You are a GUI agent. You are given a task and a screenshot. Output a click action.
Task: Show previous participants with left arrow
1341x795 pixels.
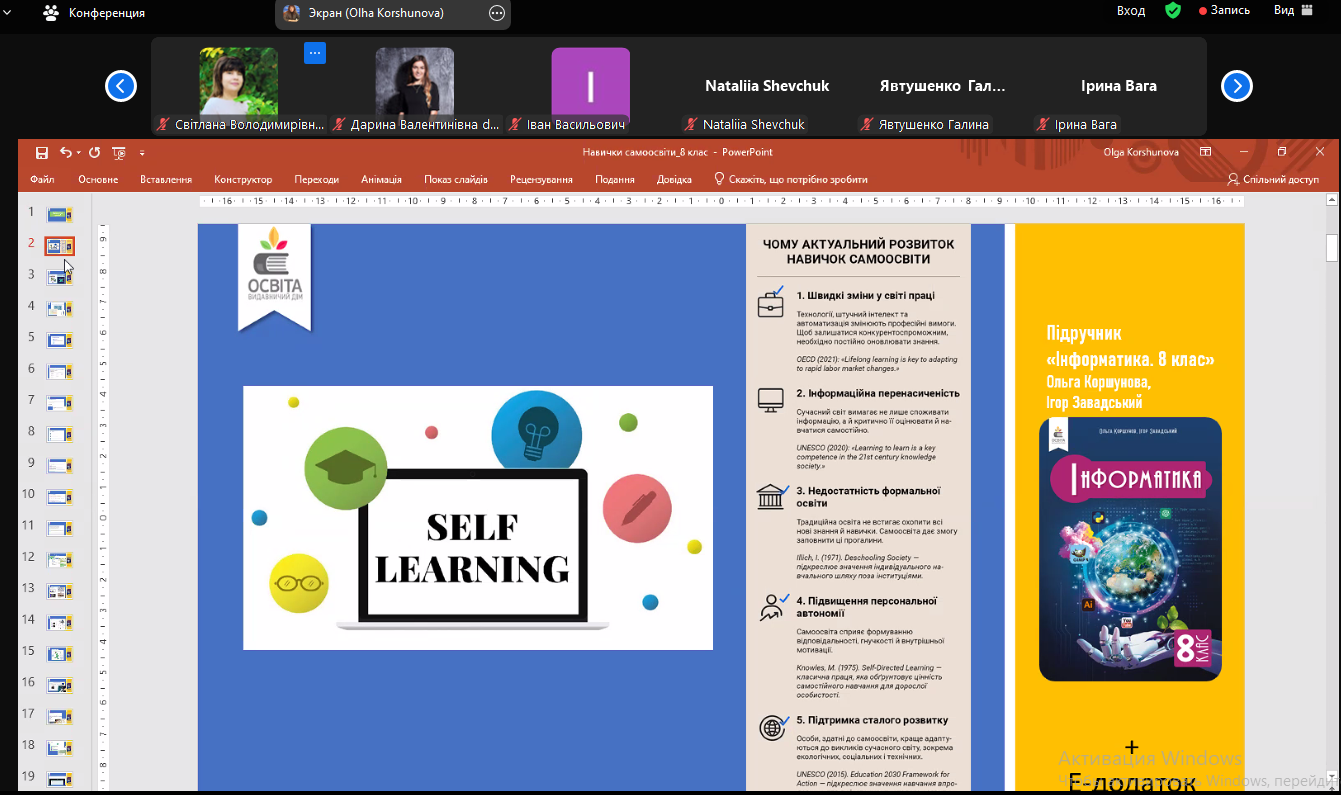pyautogui.click(x=120, y=87)
